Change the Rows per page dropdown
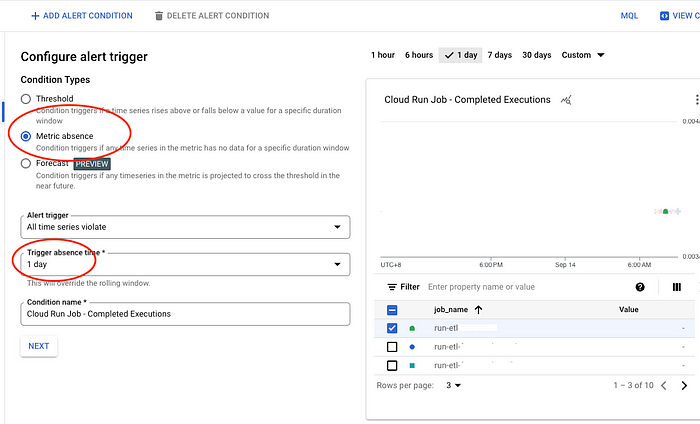The image size is (700, 424). [454, 385]
